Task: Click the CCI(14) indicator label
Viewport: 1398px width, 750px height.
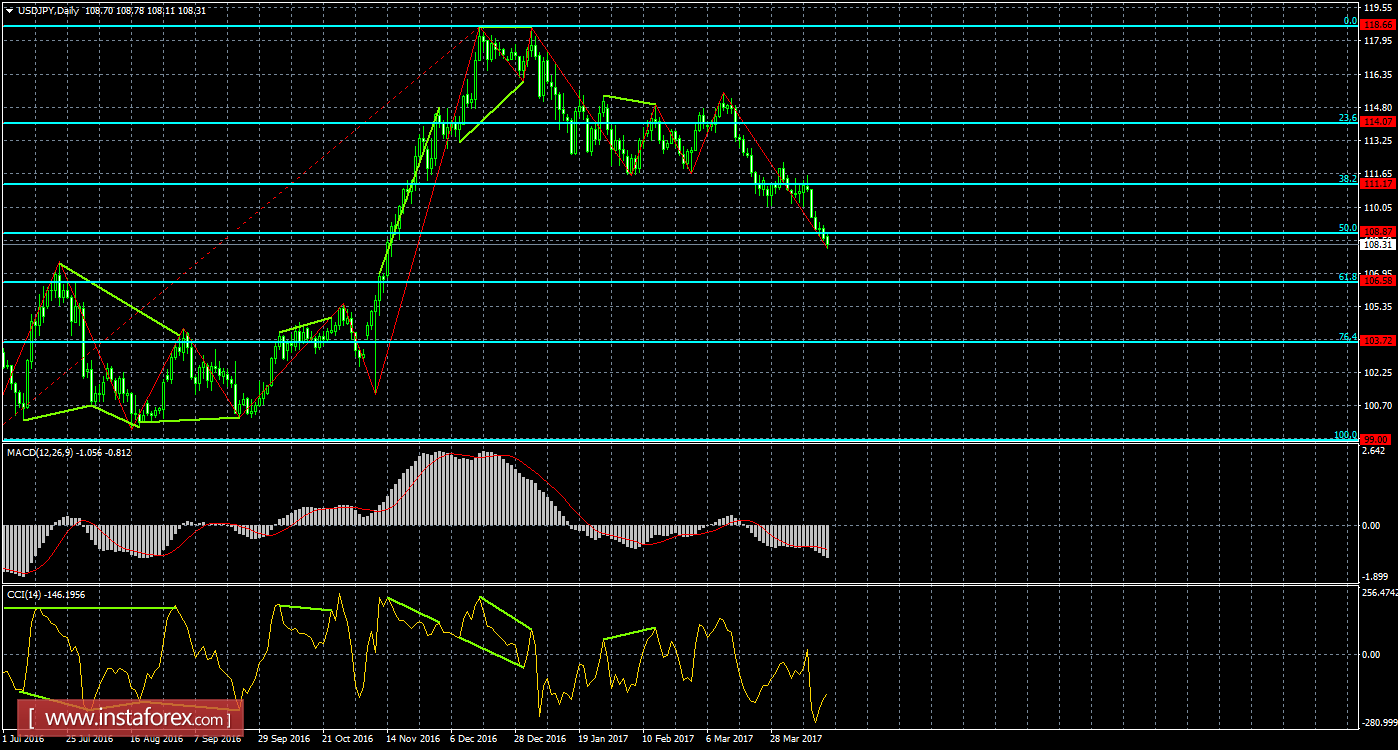Action: point(46,594)
